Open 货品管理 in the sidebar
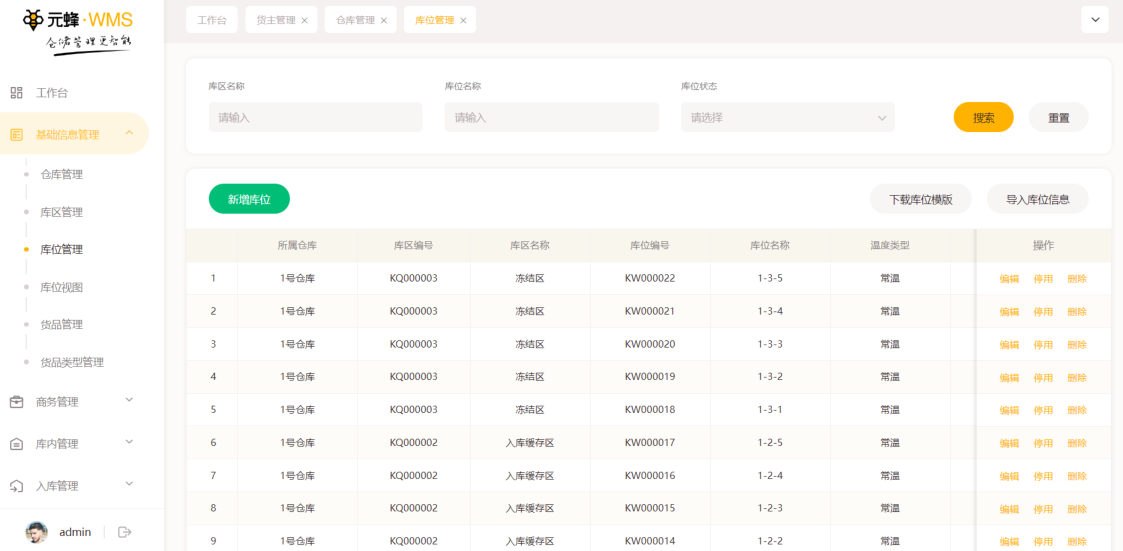 [62, 325]
